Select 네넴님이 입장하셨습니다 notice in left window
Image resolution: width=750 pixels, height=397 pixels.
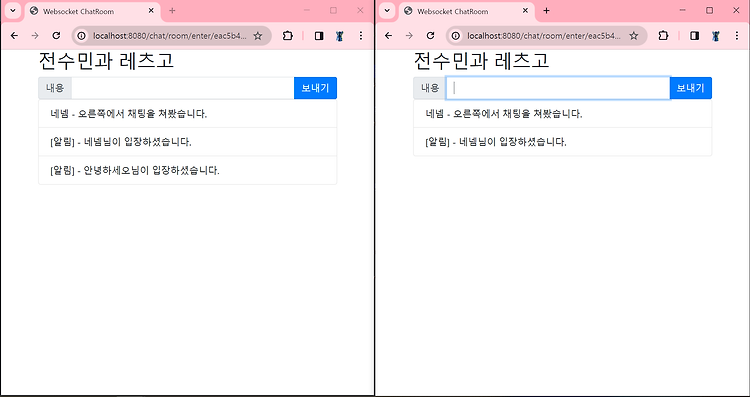tap(188, 142)
